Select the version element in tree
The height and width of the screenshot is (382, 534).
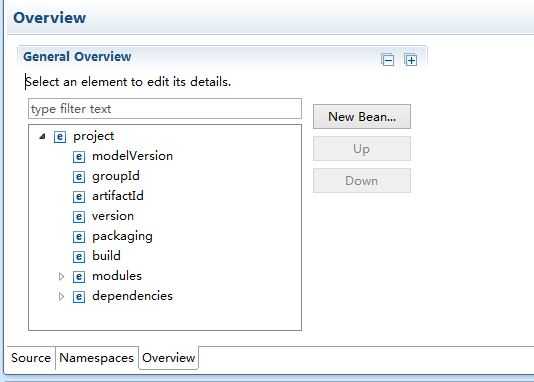tap(113, 216)
